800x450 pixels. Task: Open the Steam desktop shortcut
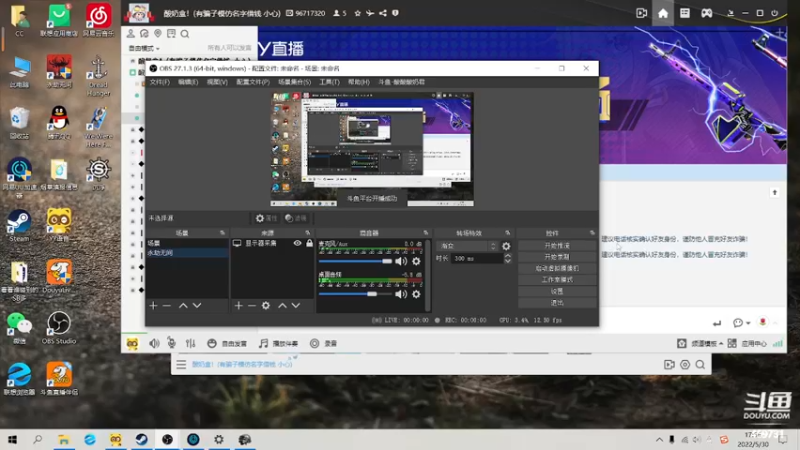19,225
